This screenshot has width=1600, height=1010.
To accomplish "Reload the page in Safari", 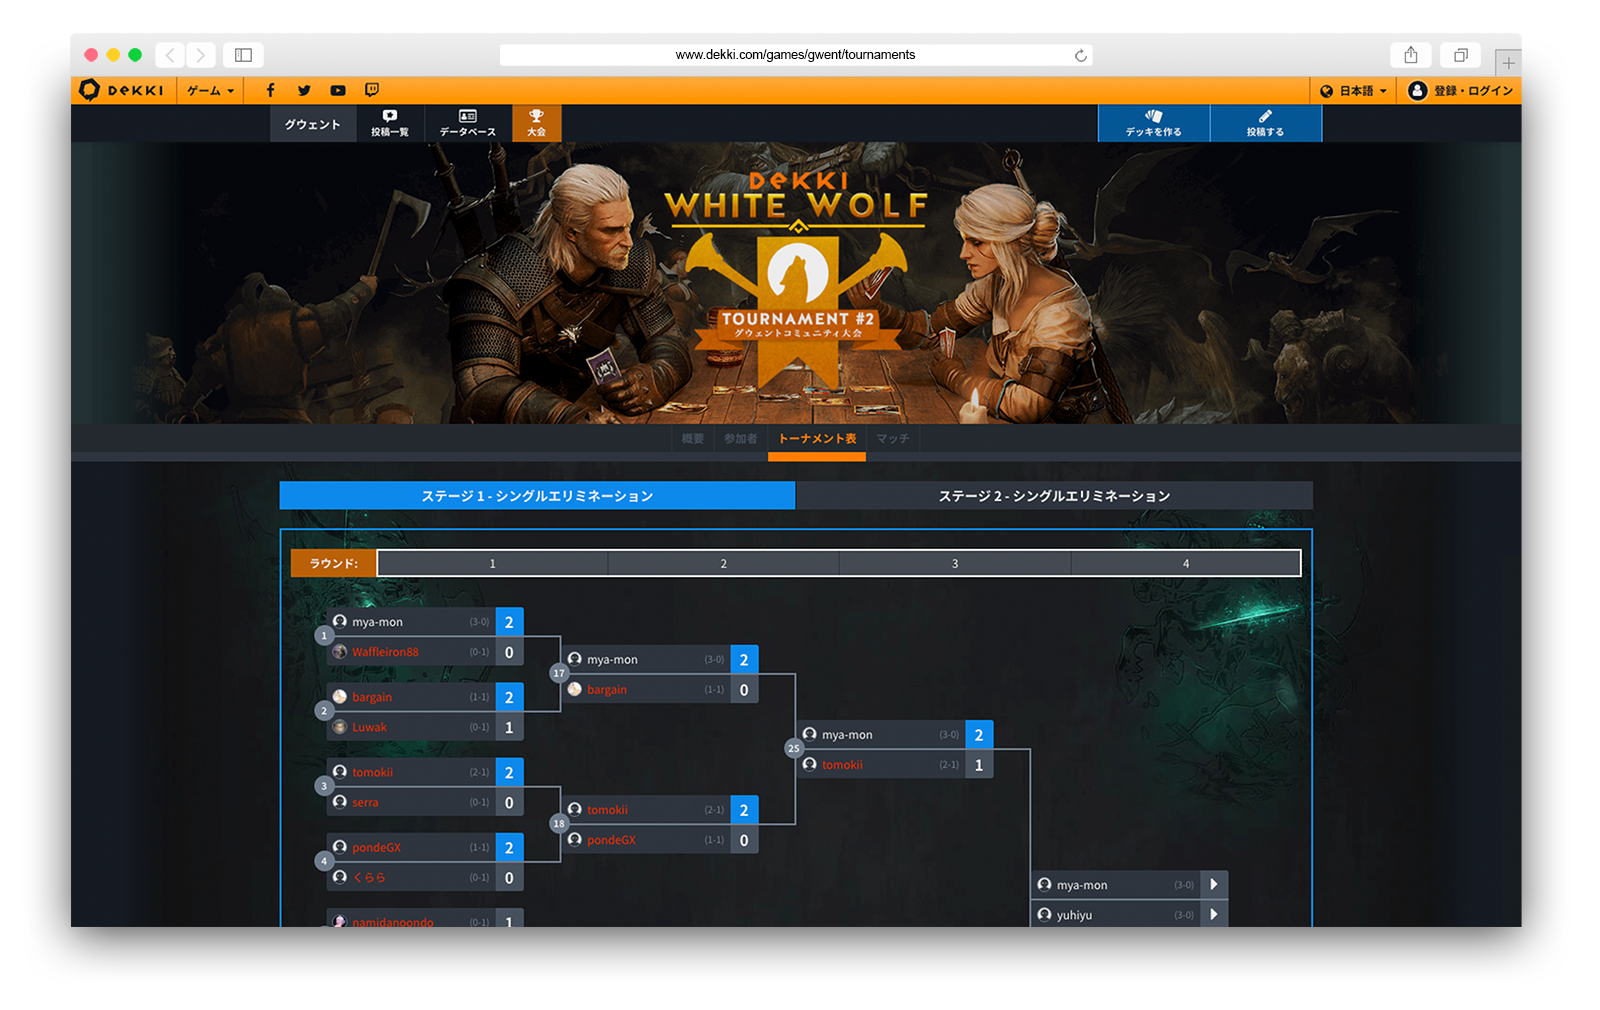I will tap(1080, 55).
